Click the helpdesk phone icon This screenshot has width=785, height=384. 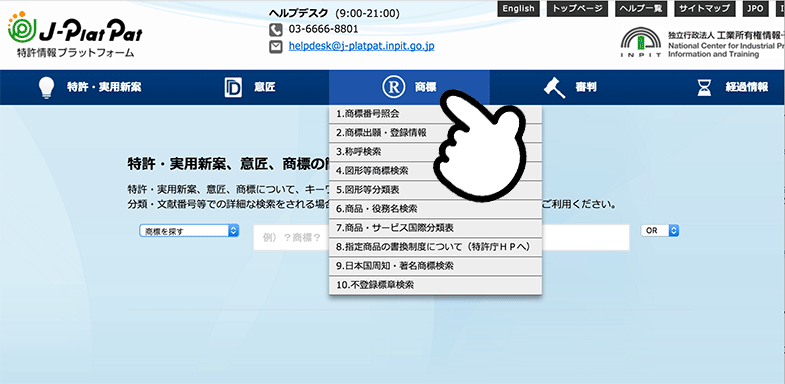(x=276, y=30)
